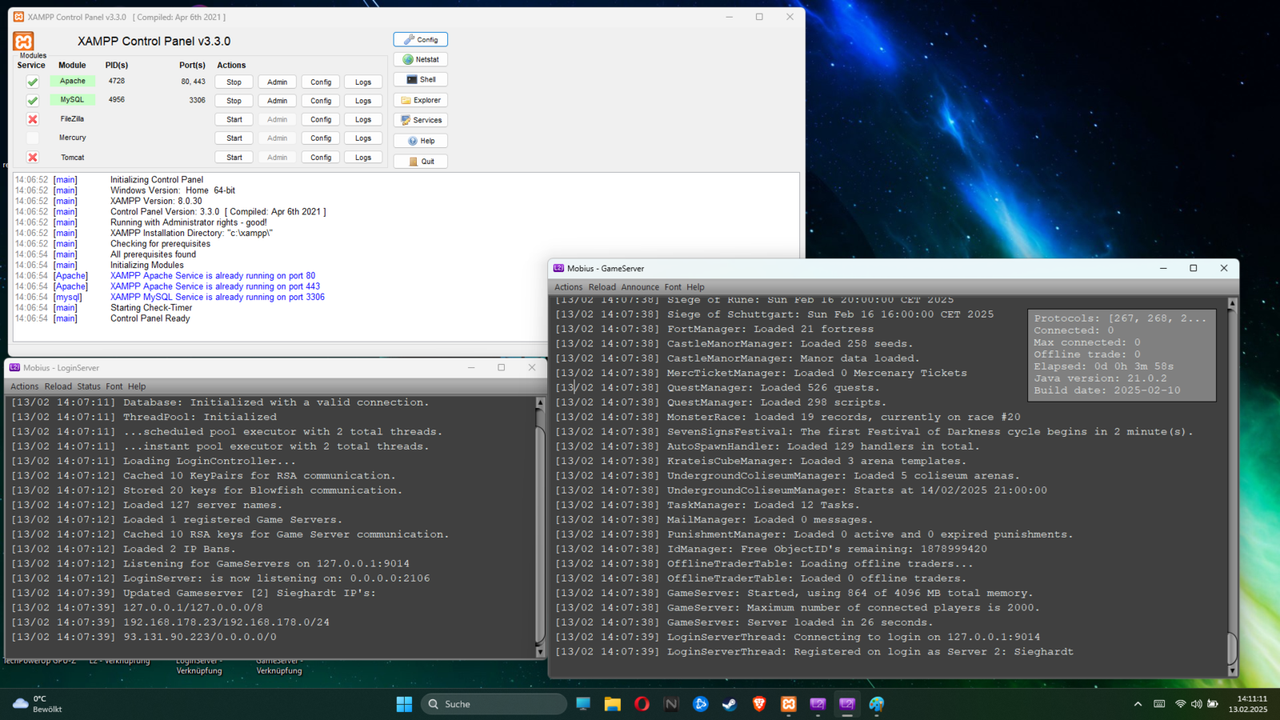Open the Announce menu in GameServer window

pos(640,287)
